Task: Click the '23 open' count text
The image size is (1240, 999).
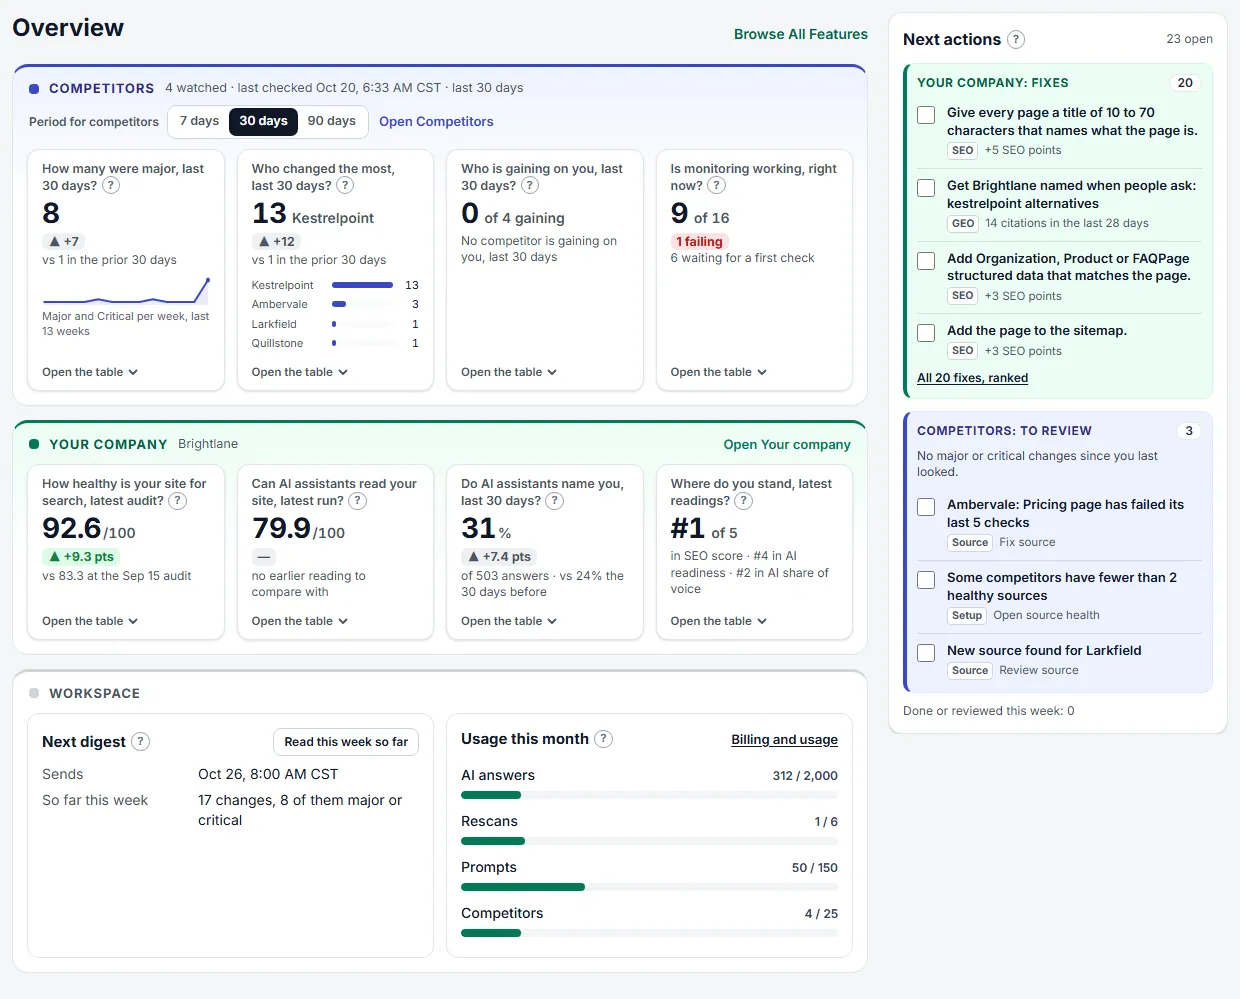Action: pyautogui.click(x=1189, y=39)
